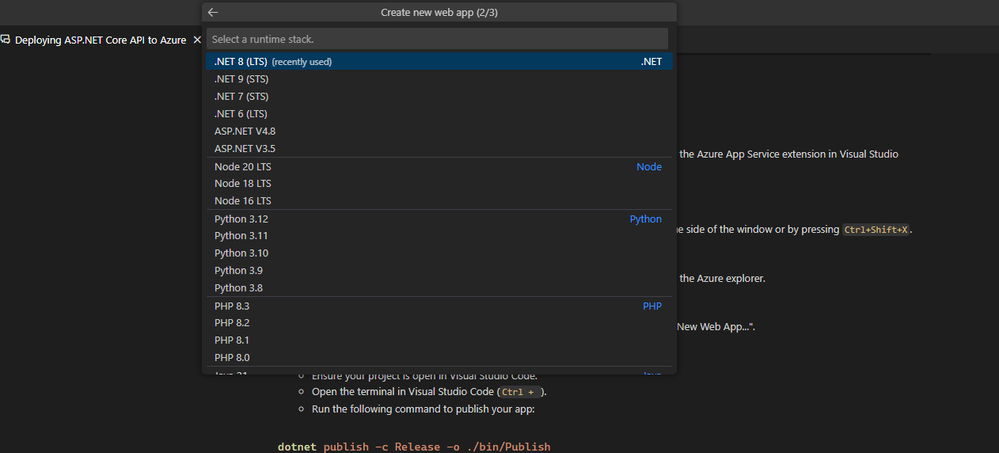Select Python 3.9 runtime

(x=440, y=270)
